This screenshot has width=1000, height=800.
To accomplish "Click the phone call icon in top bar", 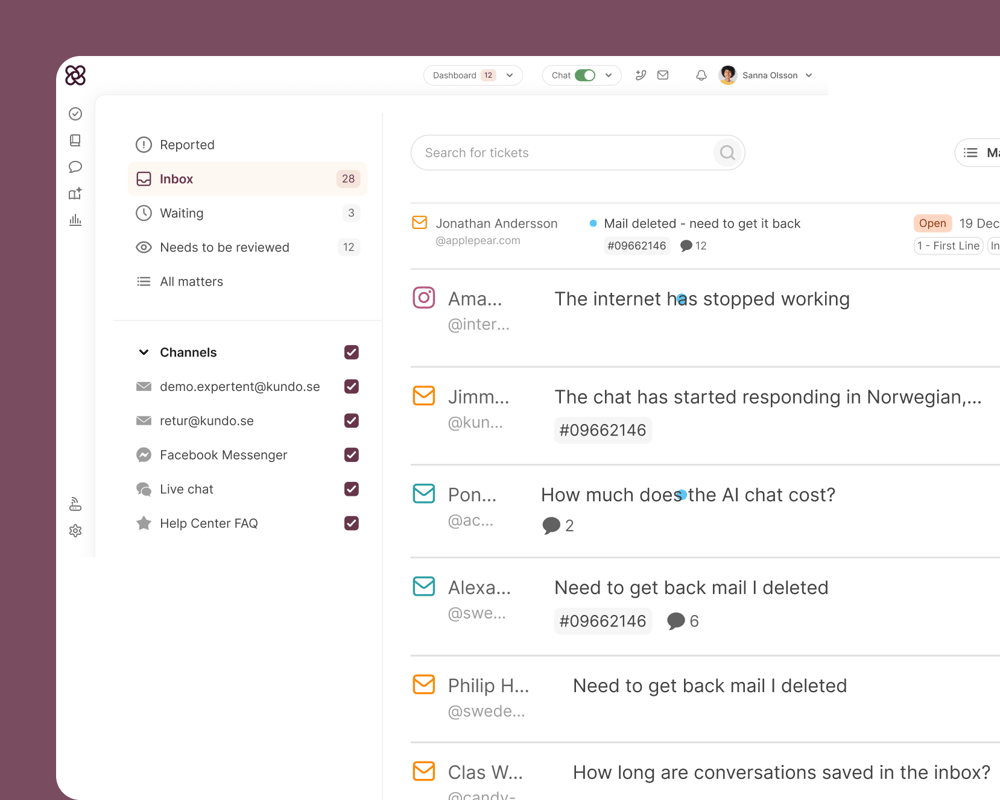I will 641,75.
